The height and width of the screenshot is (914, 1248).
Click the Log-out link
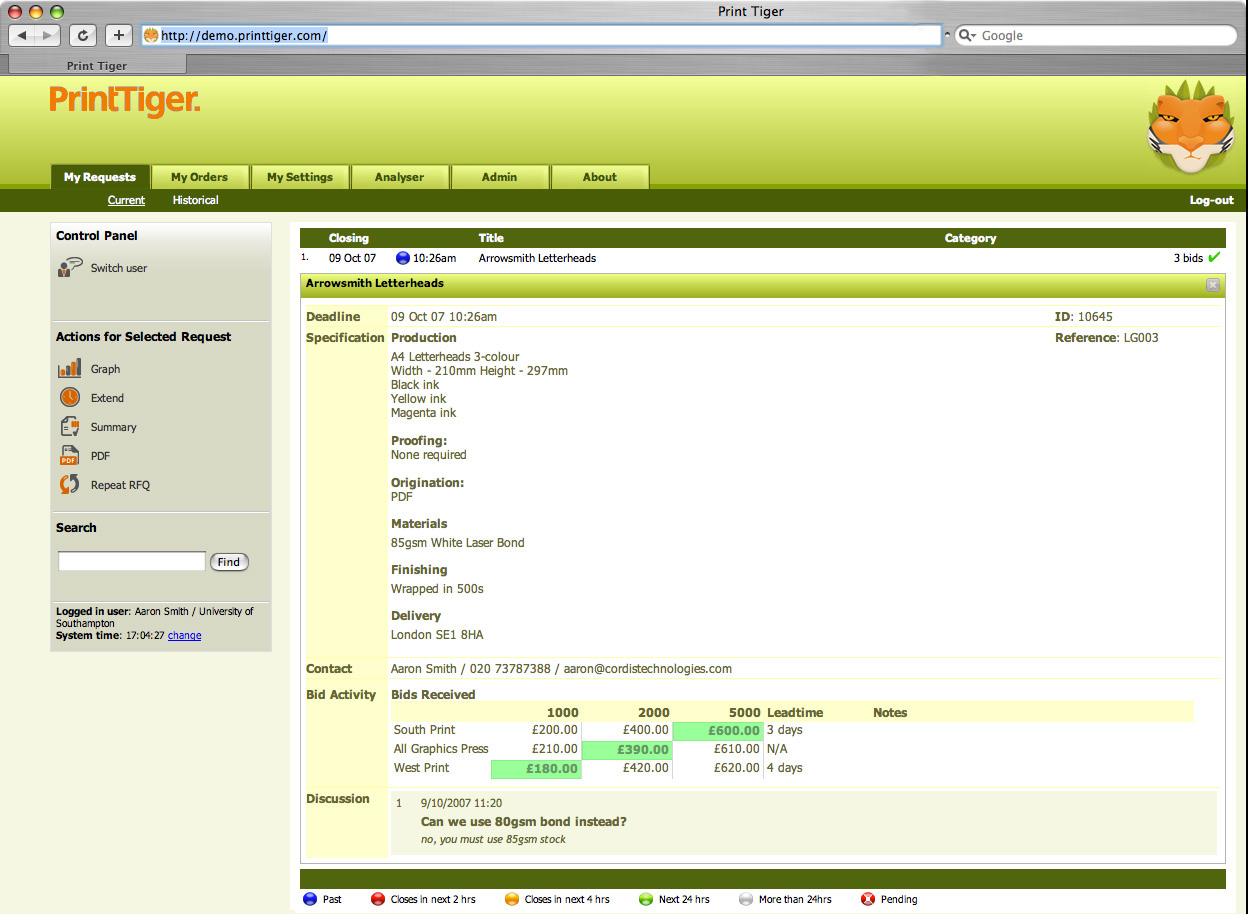point(1211,200)
